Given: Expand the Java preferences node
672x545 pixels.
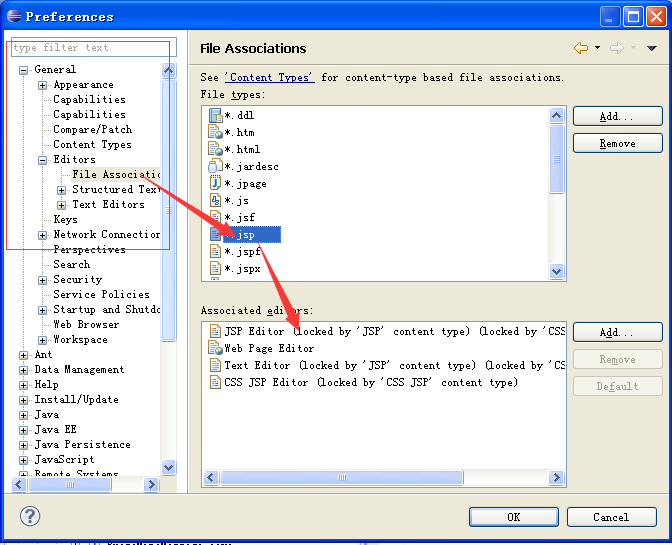Looking at the screenshot, I should click(x=24, y=415).
